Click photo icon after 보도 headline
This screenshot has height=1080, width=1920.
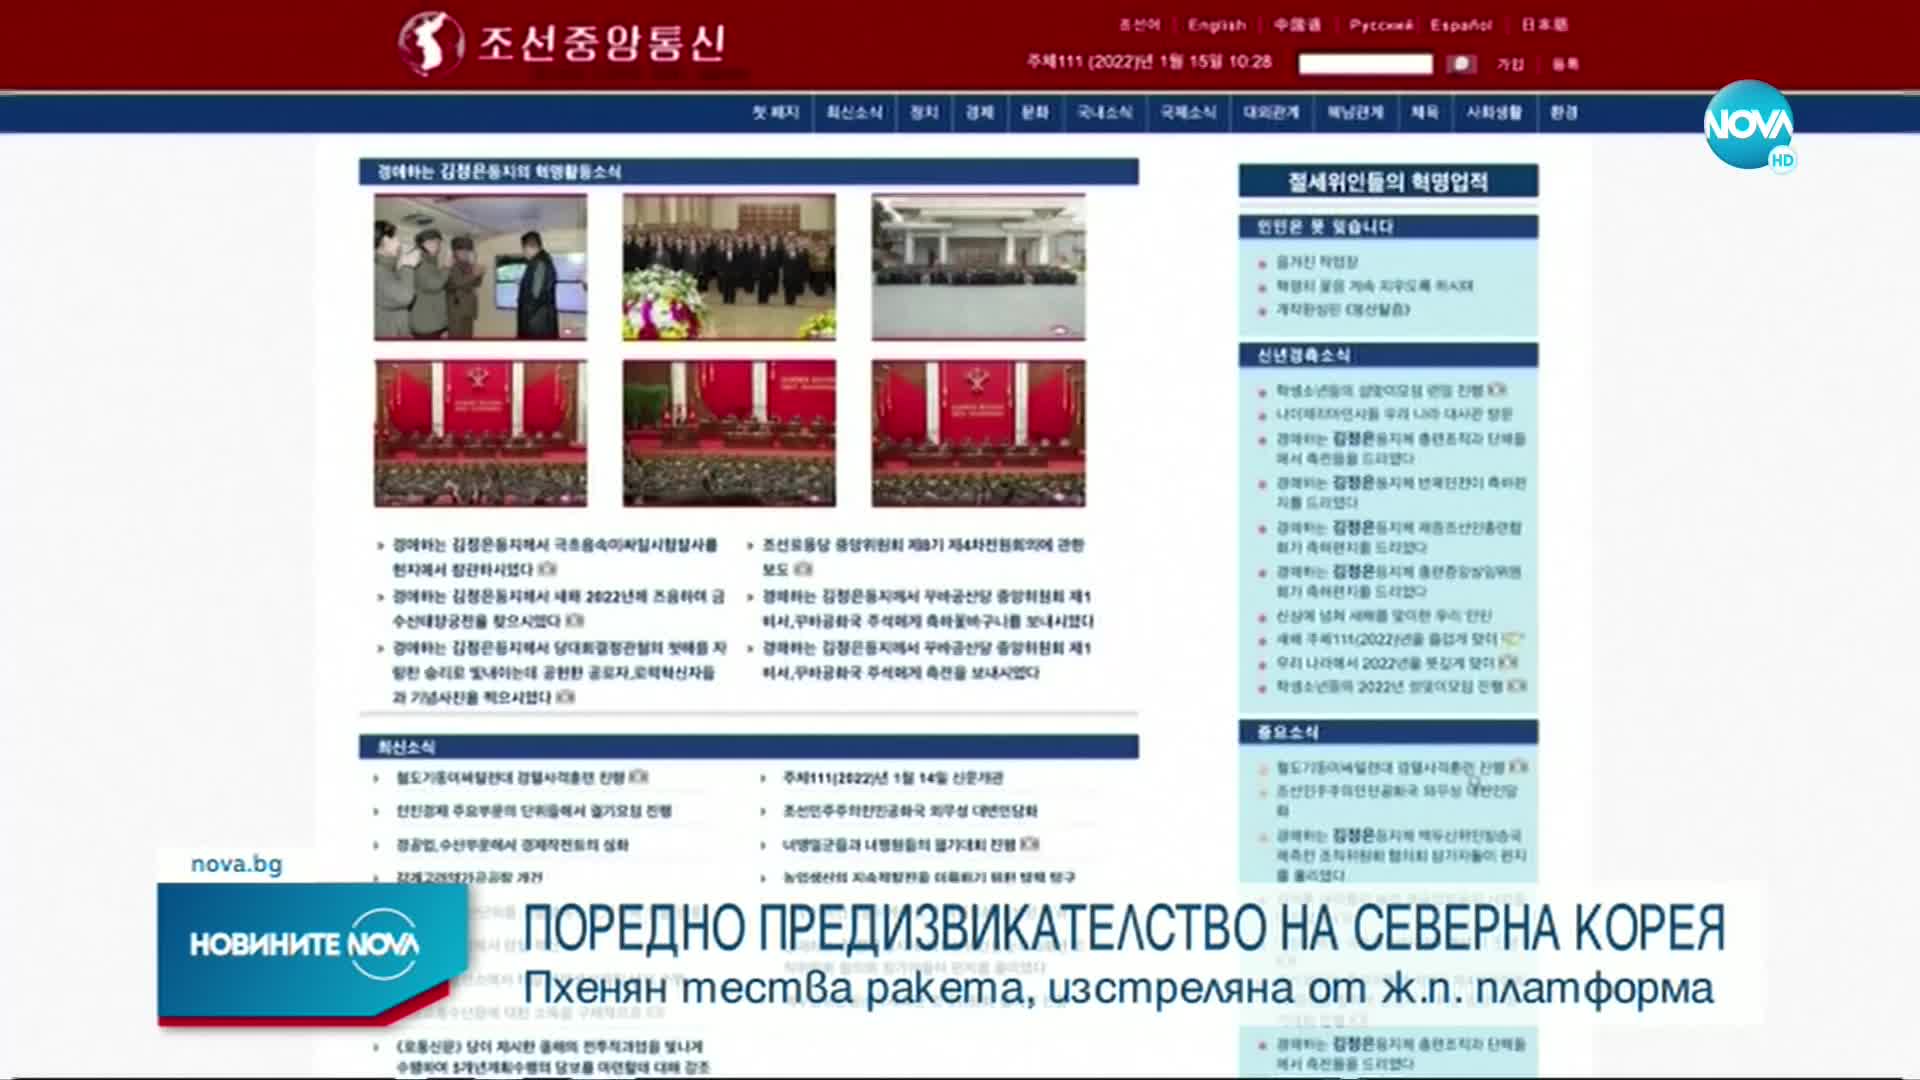(804, 569)
